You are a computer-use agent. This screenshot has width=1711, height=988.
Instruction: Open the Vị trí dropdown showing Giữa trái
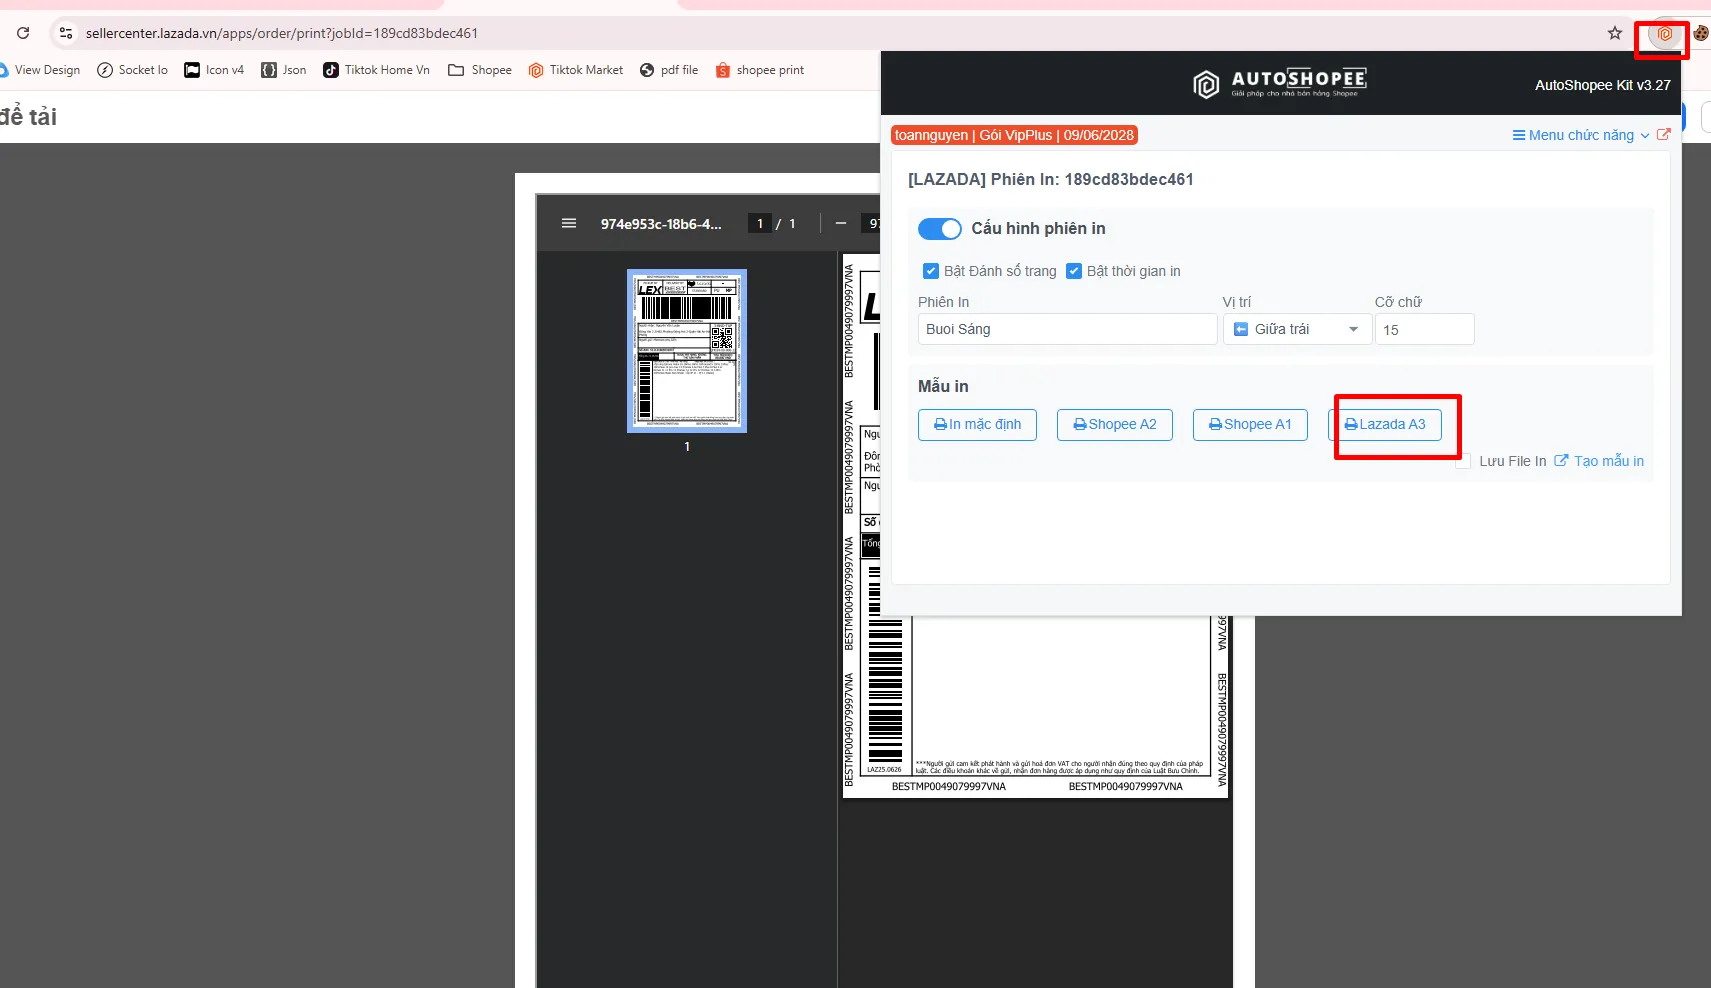coord(1296,329)
